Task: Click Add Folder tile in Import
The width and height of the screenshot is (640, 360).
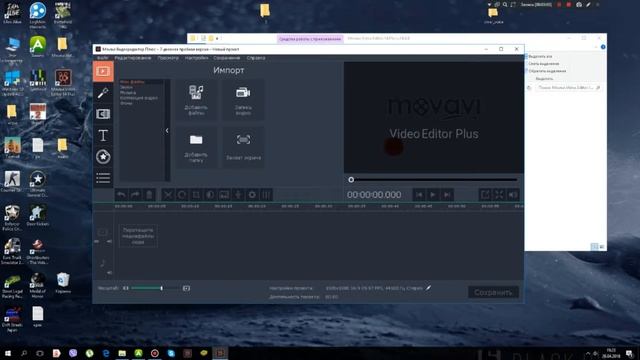Action: click(x=196, y=147)
